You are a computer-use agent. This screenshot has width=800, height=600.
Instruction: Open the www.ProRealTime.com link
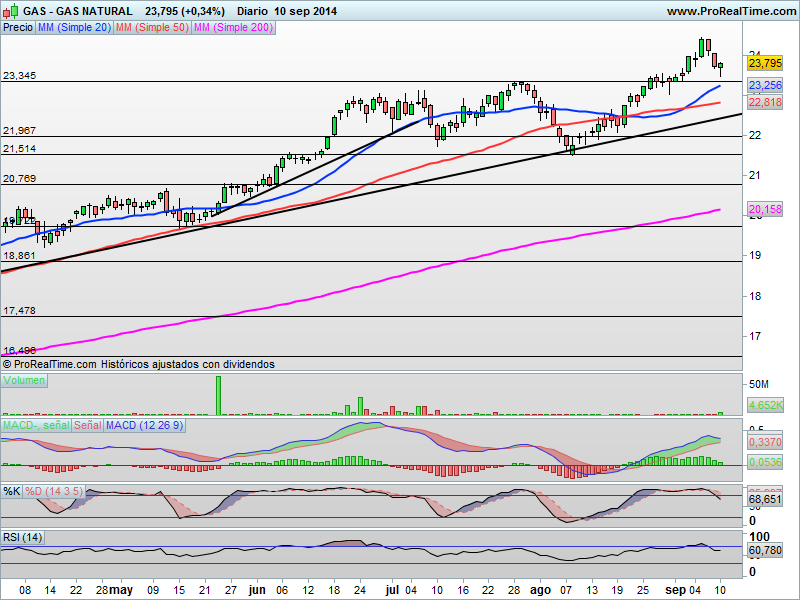[731, 11]
